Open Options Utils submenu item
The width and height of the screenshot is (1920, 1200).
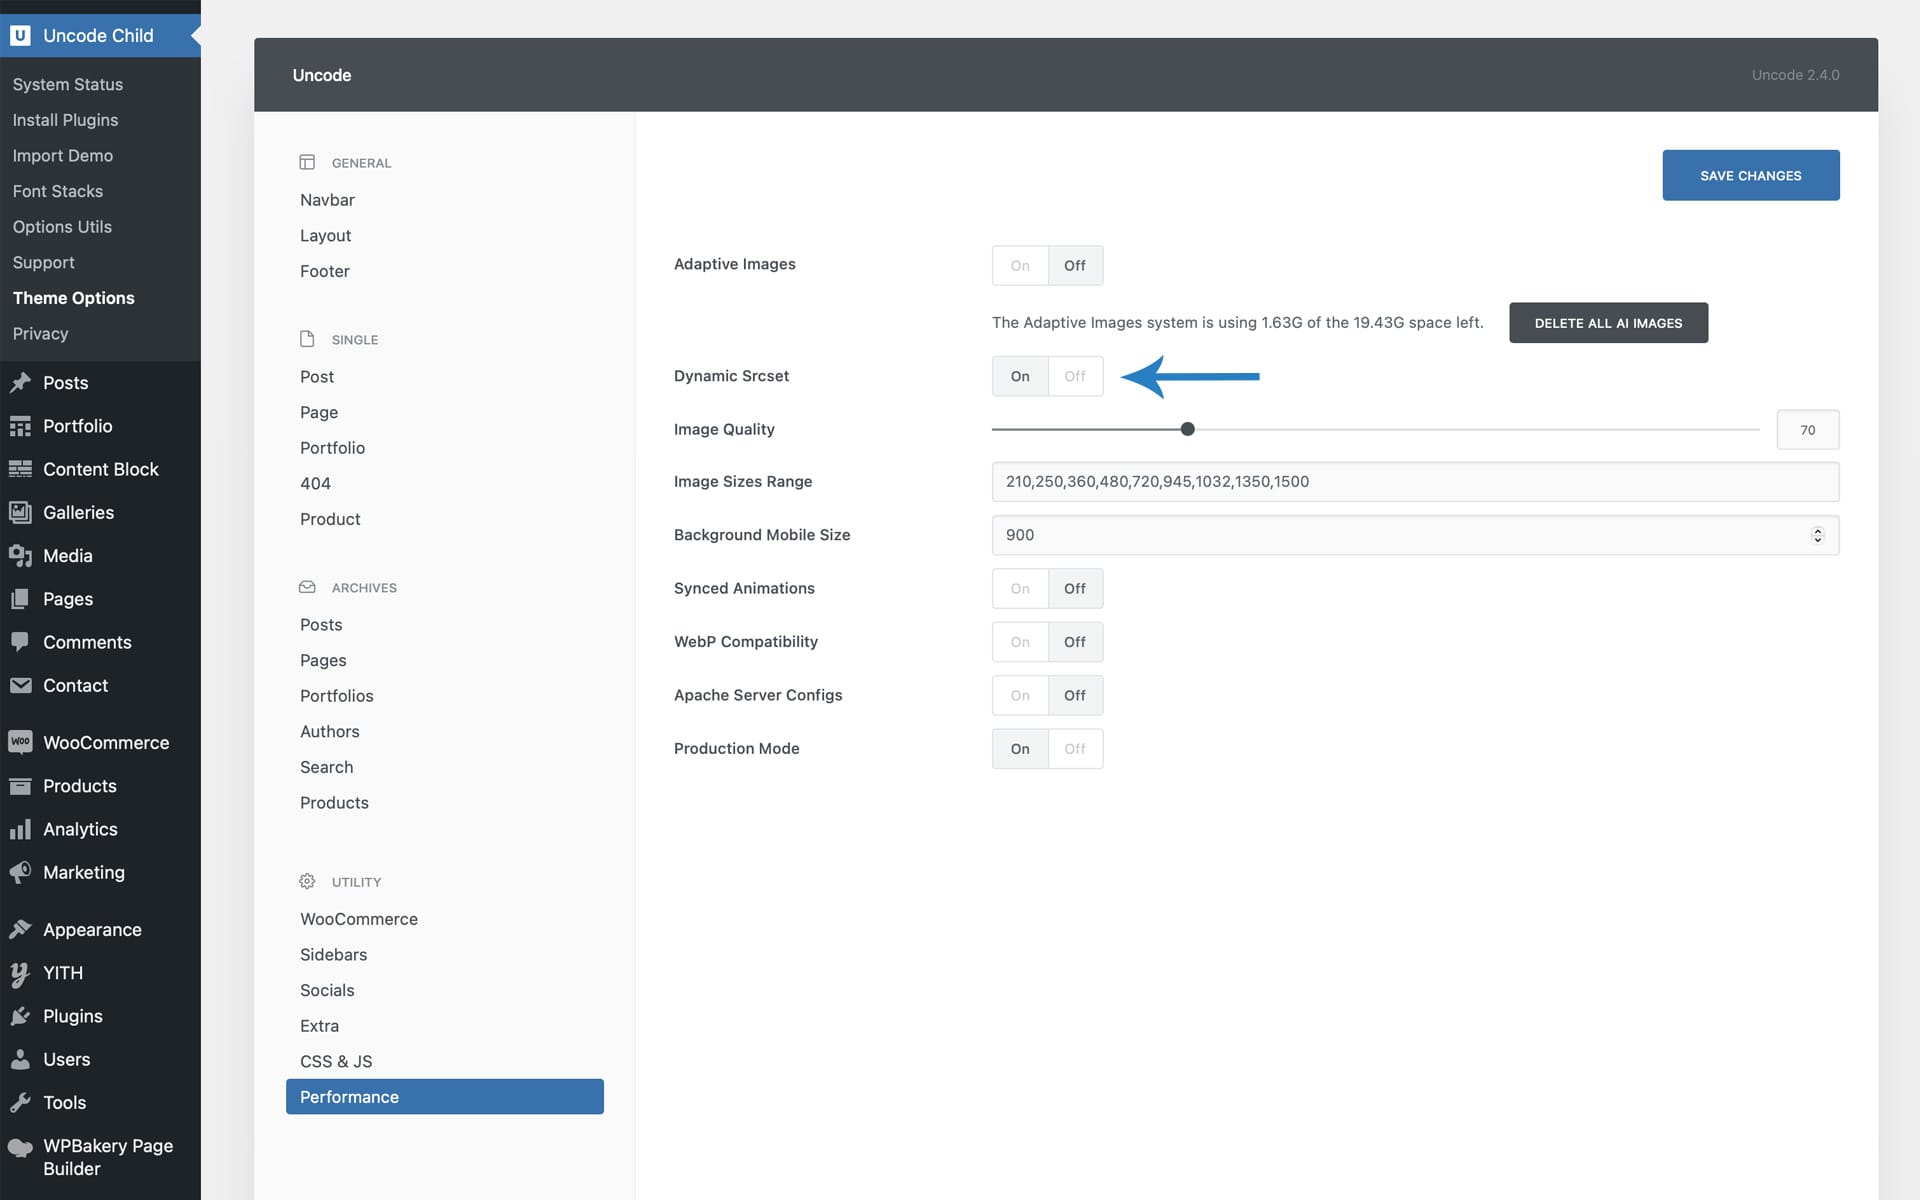pos(62,227)
